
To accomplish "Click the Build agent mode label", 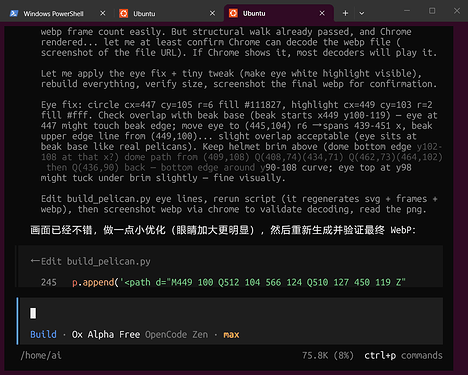I will [43, 334].
